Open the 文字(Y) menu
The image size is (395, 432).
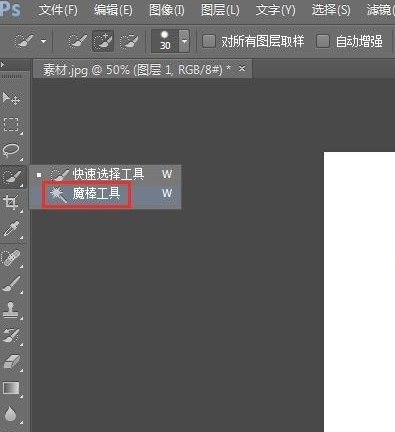click(x=276, y=10)
